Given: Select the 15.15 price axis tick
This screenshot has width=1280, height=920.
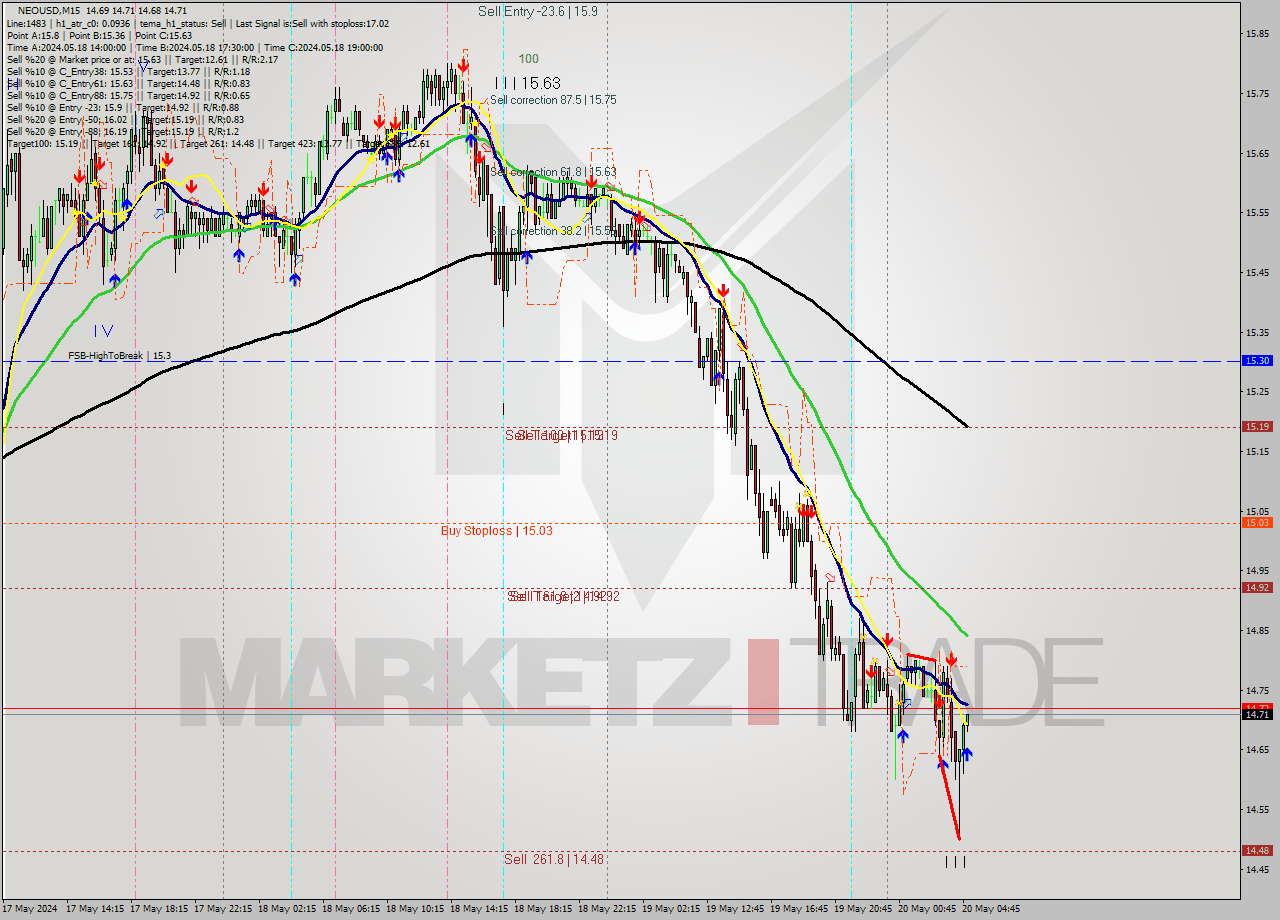Looking at the screenshot, I should pyautogui.click(x=1257, y=451).
